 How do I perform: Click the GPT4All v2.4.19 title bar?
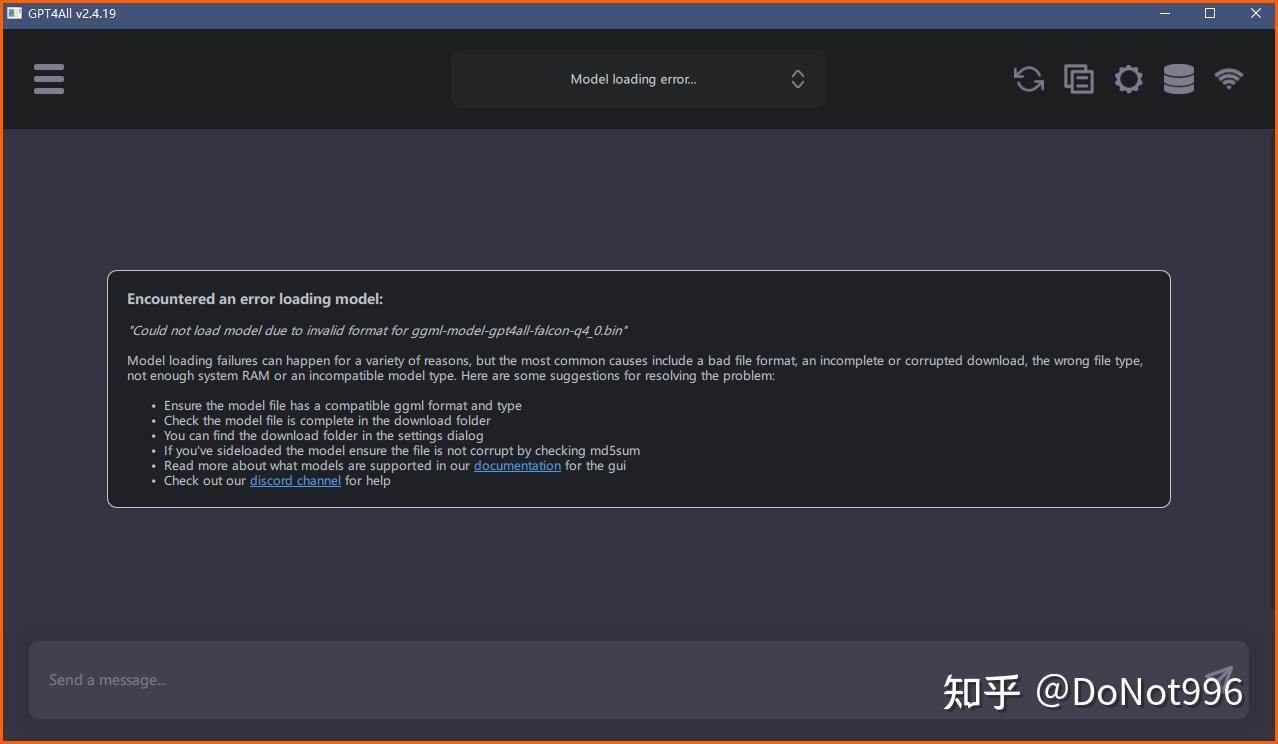(x=600, y=13)
